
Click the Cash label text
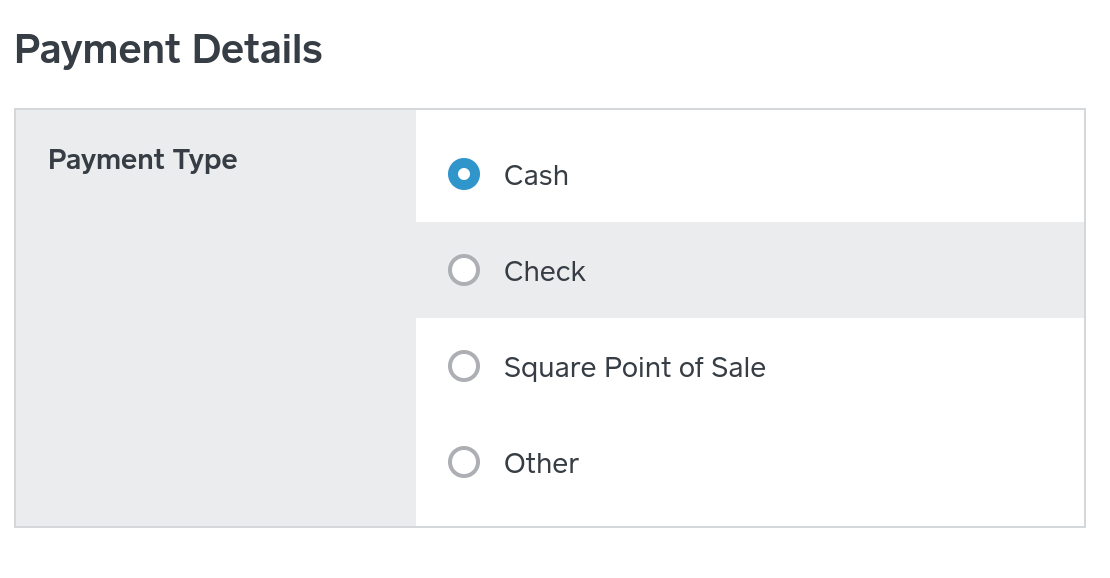click(536, 175)
